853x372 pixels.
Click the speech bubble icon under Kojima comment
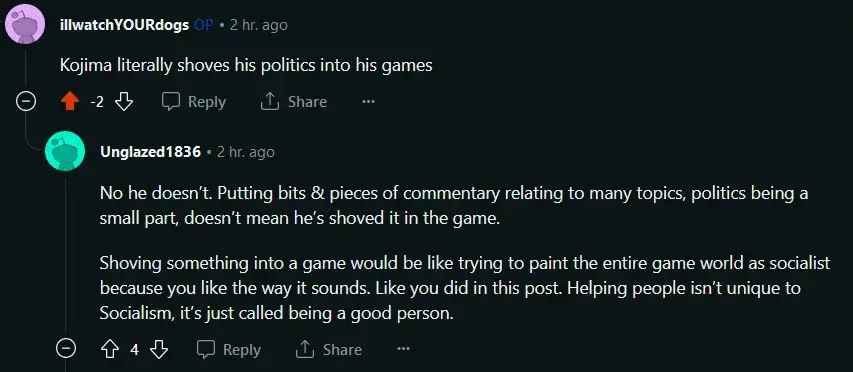pyautogui.click(x=171, y=102)
